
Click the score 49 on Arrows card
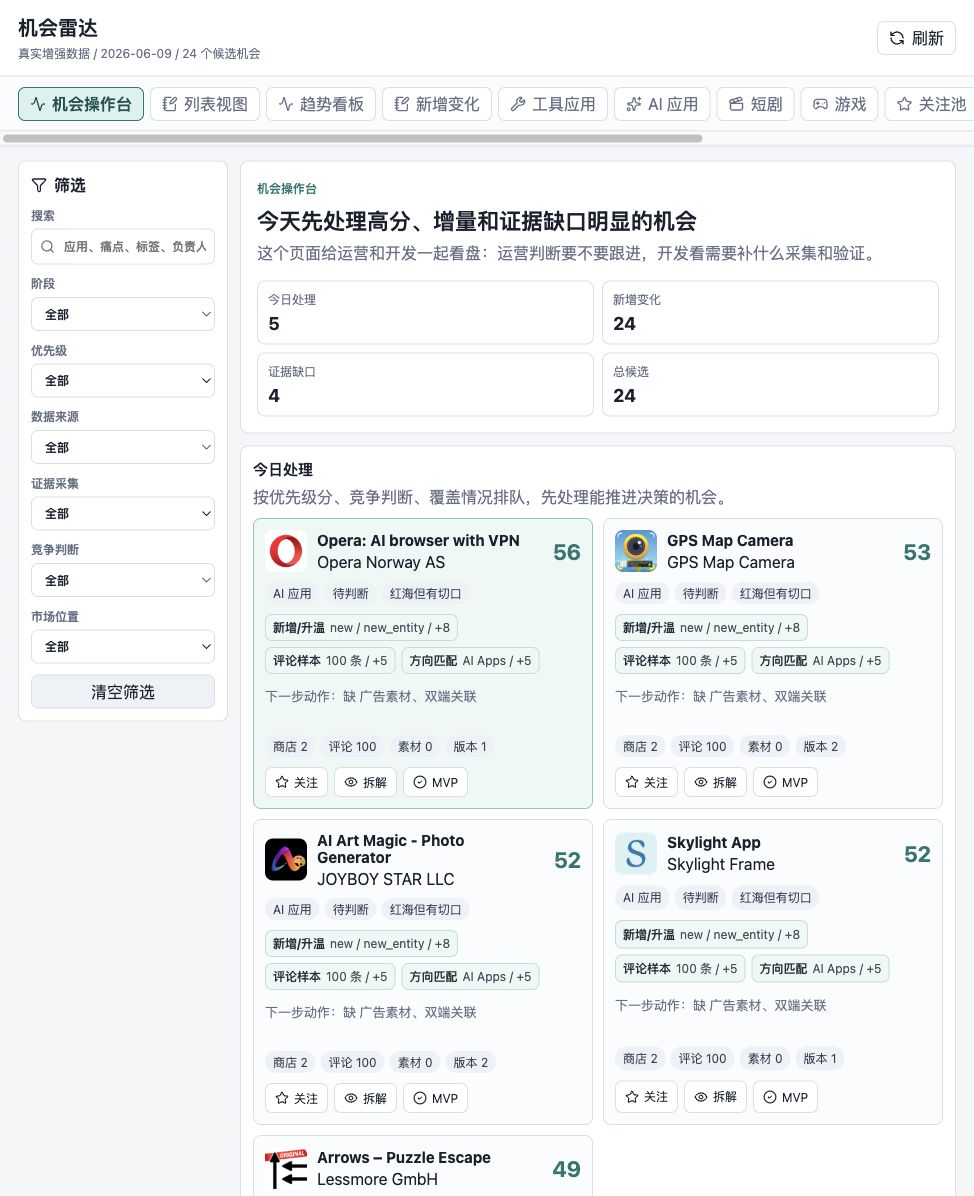pyautogui.click(x=567, y=1169)
